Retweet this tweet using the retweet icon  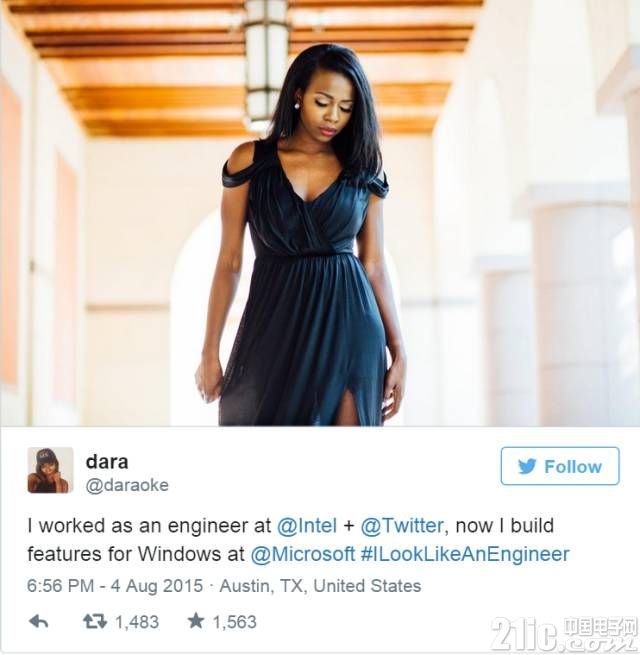[95, 622]
